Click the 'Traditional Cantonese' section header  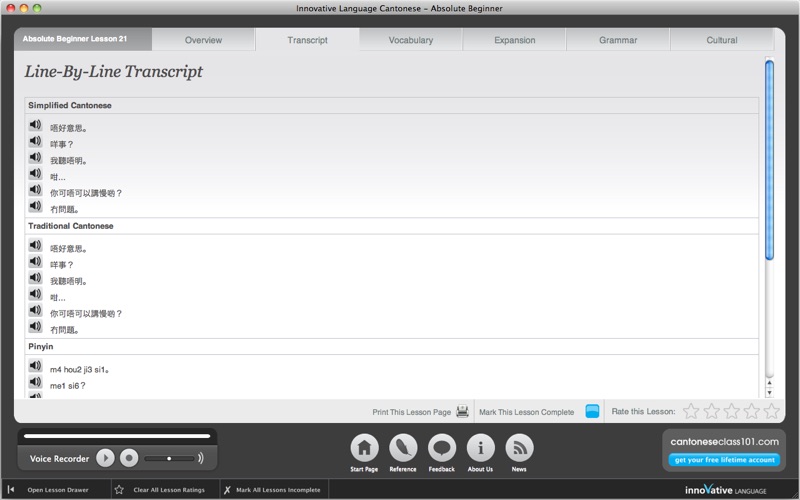pos(71,226)
